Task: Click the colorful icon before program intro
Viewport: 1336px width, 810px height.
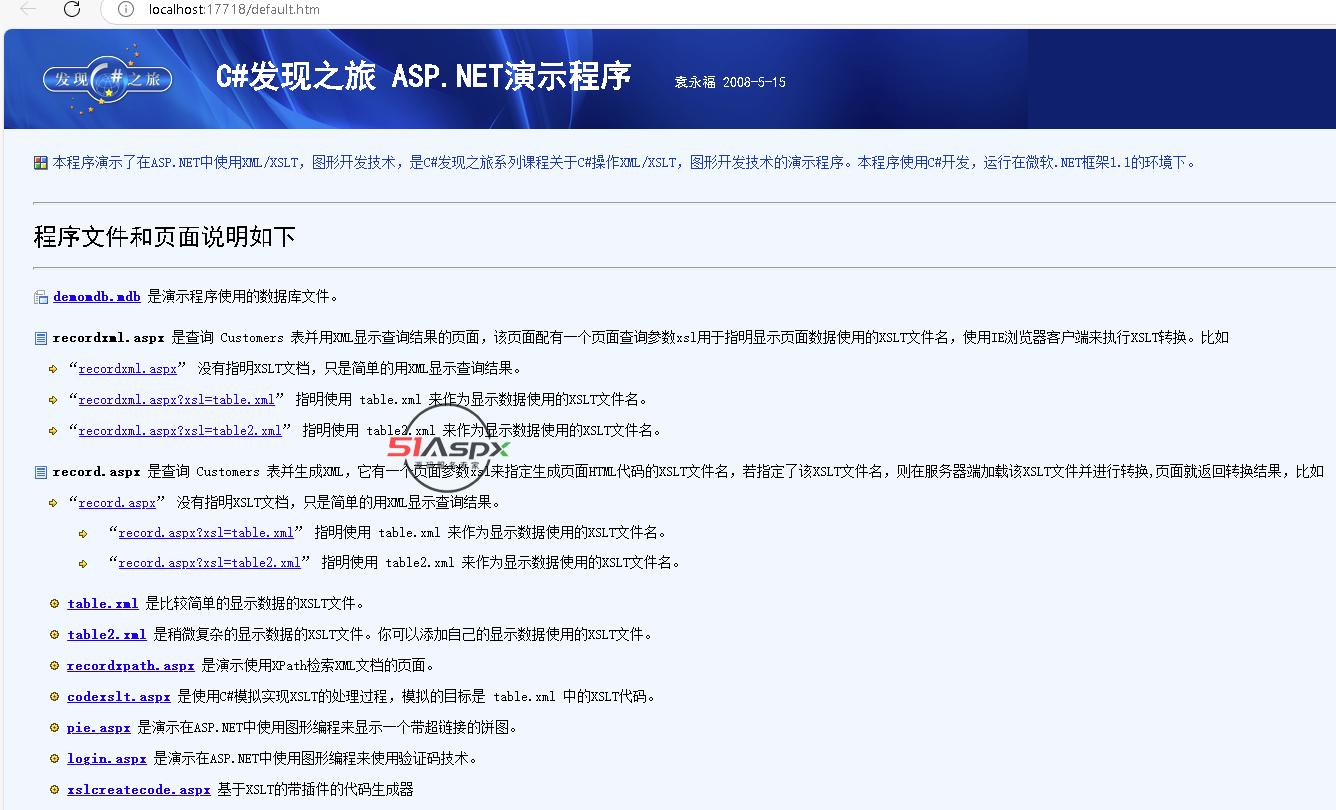Action: 41,163
